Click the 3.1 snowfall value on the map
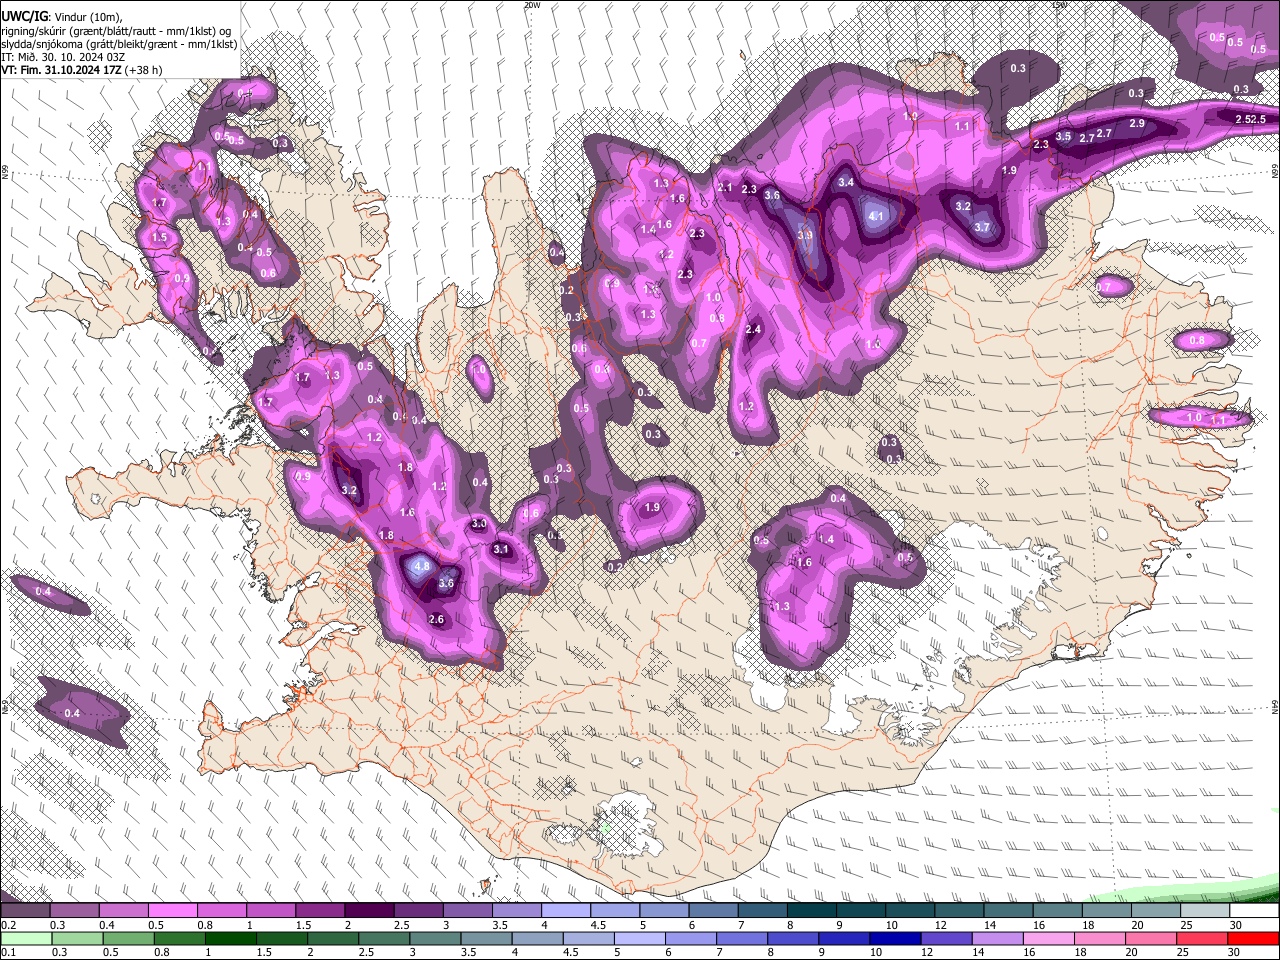Image resolution: width=1280 pixels, height=960 pixels. [502, 549]
